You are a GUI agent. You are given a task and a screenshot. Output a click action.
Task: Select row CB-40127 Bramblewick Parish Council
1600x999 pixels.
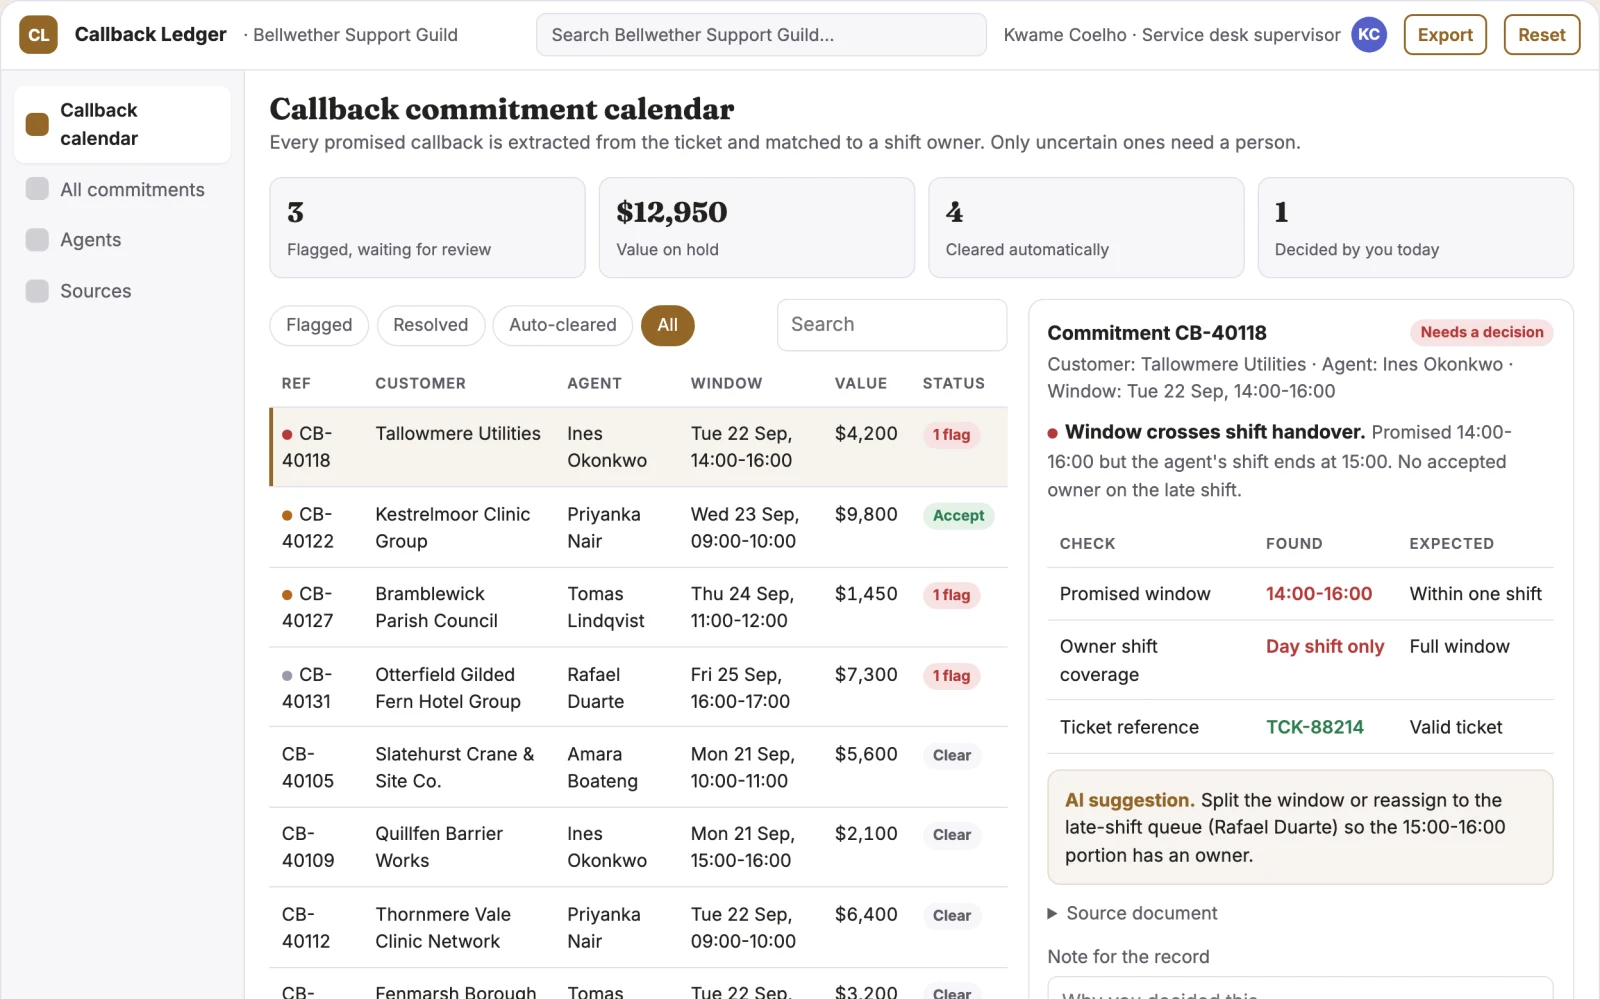[x=638, y=607]
